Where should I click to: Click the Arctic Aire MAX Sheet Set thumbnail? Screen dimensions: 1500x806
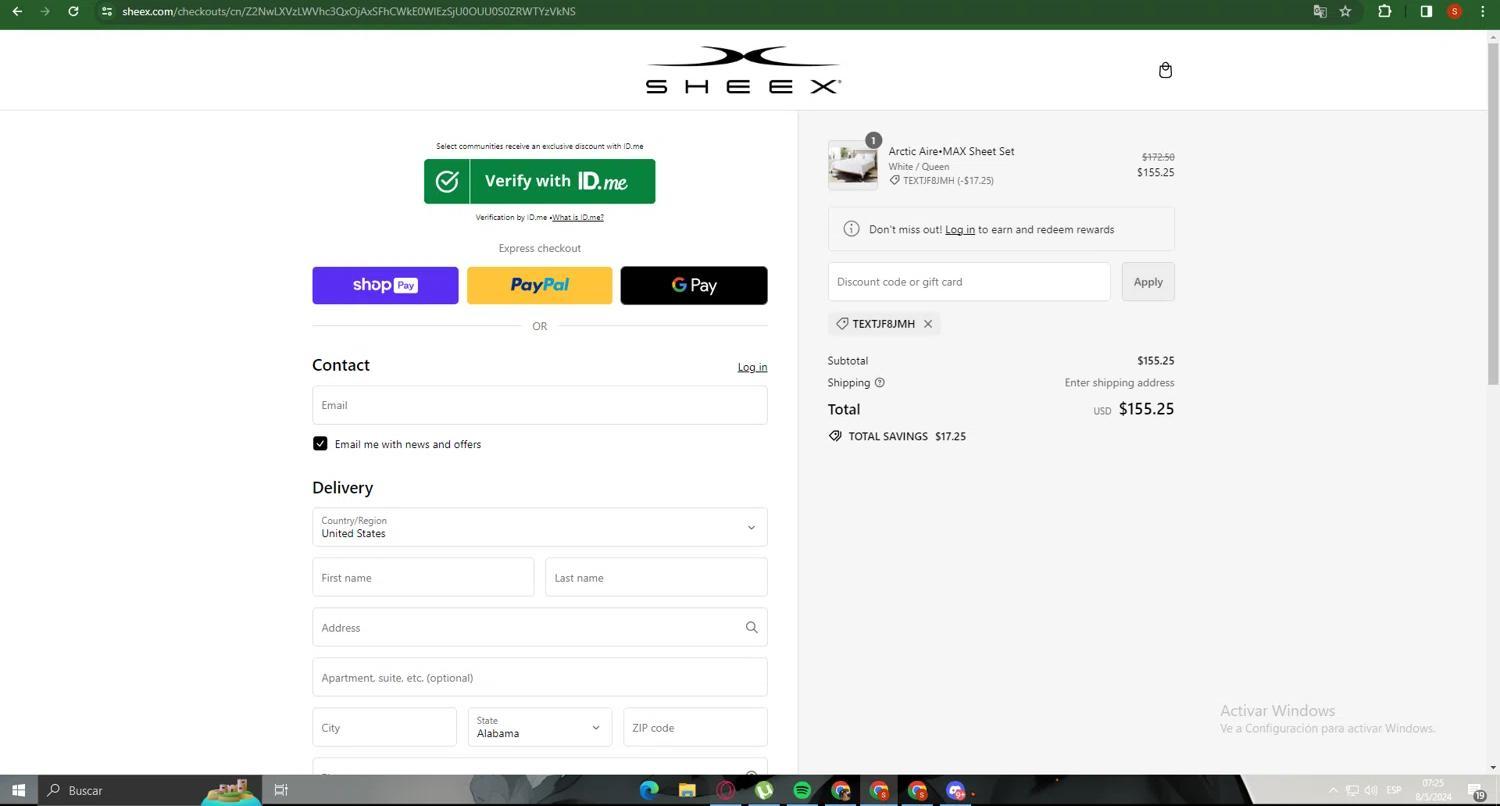852,165
